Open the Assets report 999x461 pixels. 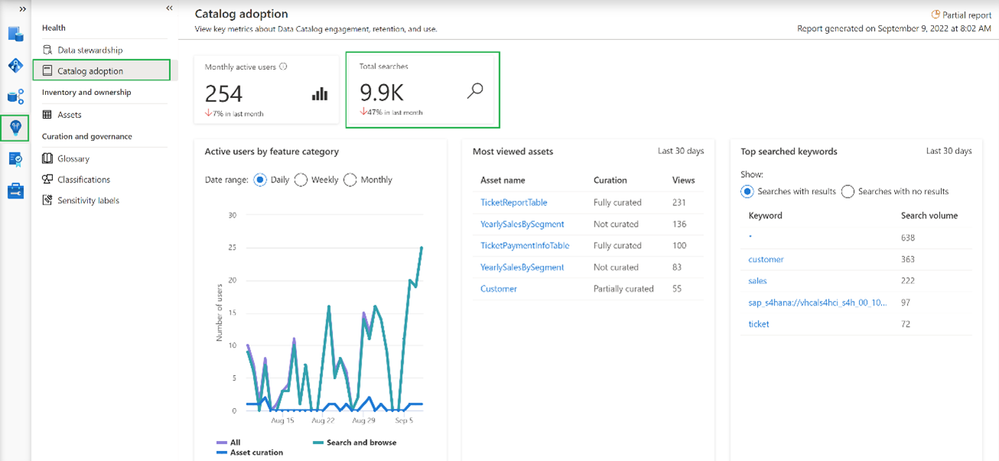click(x=69, y=115)
